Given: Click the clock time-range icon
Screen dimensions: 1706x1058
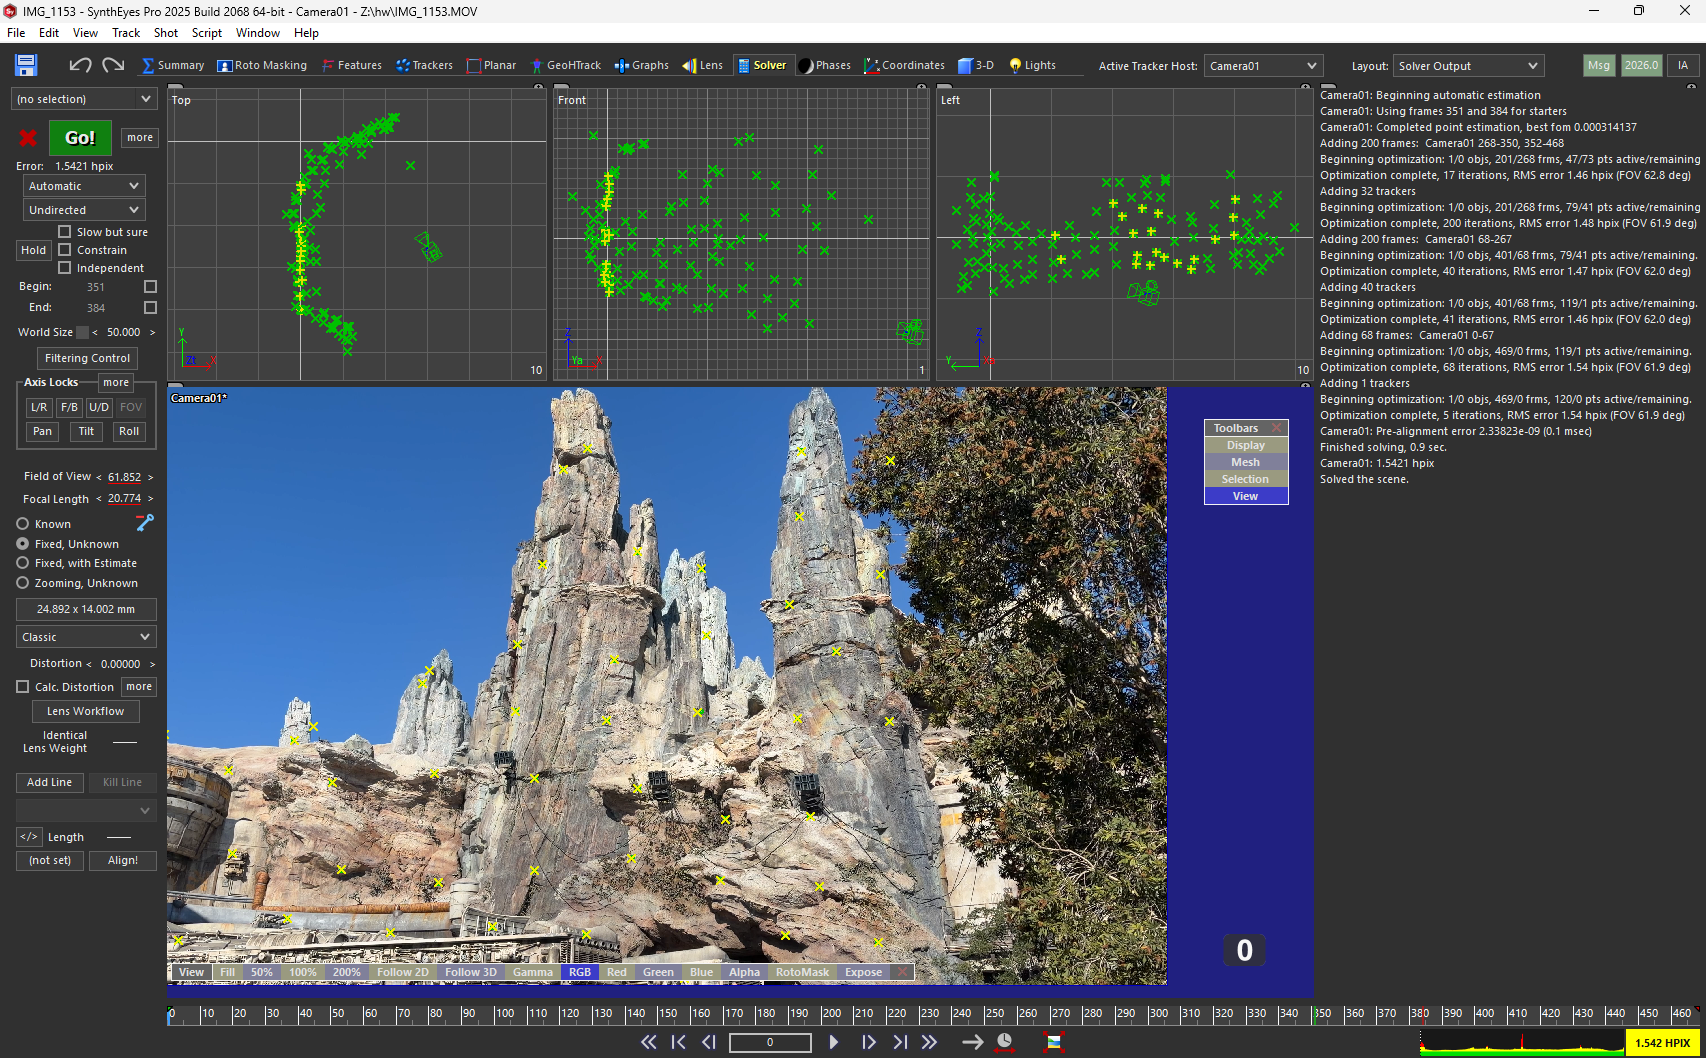Looking at the screenshot, I should [1004, 1042].
